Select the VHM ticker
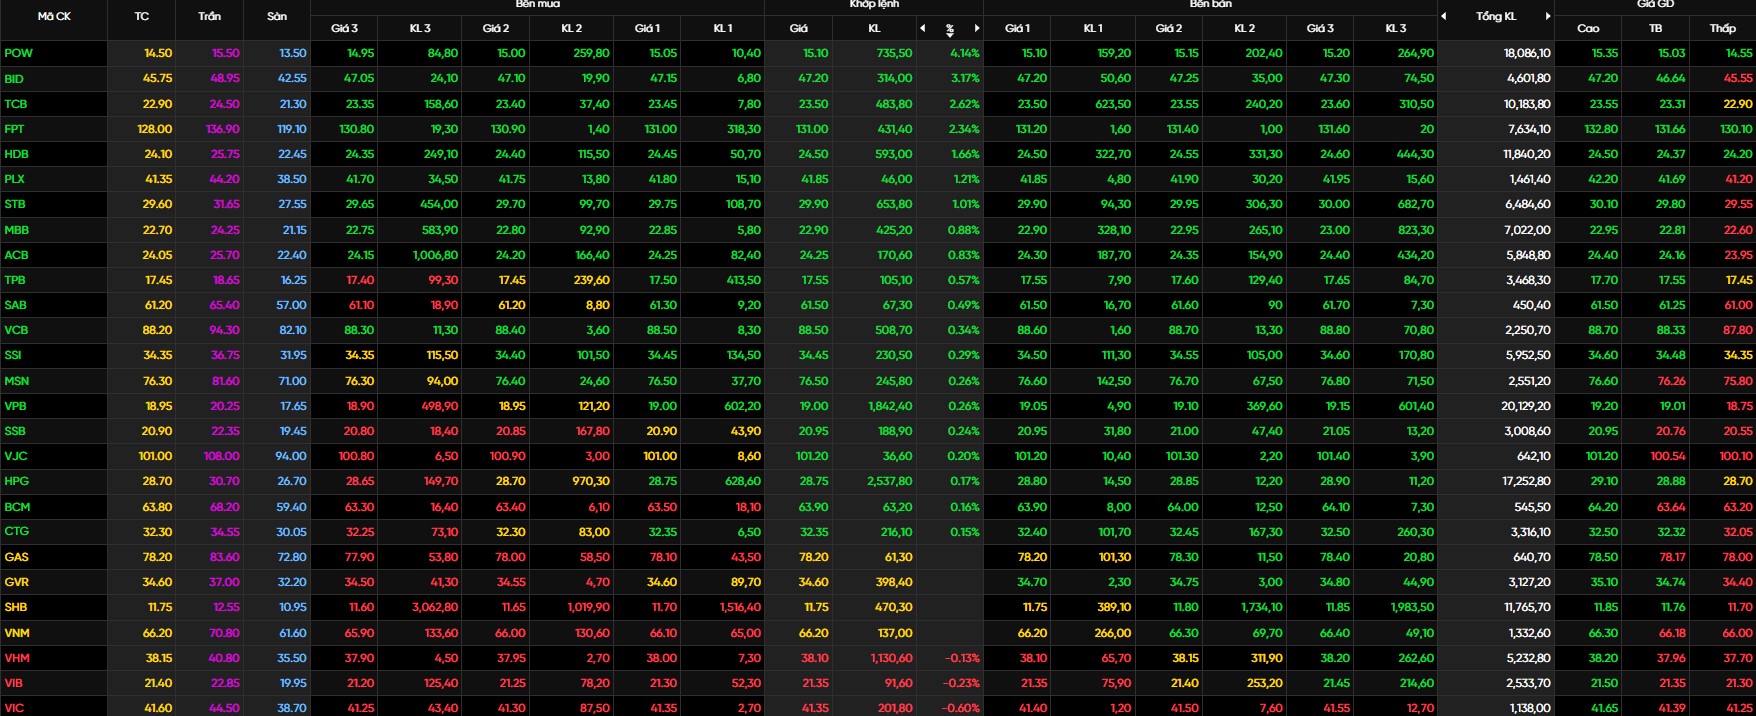1756x716 pixels. pos(17,658)
